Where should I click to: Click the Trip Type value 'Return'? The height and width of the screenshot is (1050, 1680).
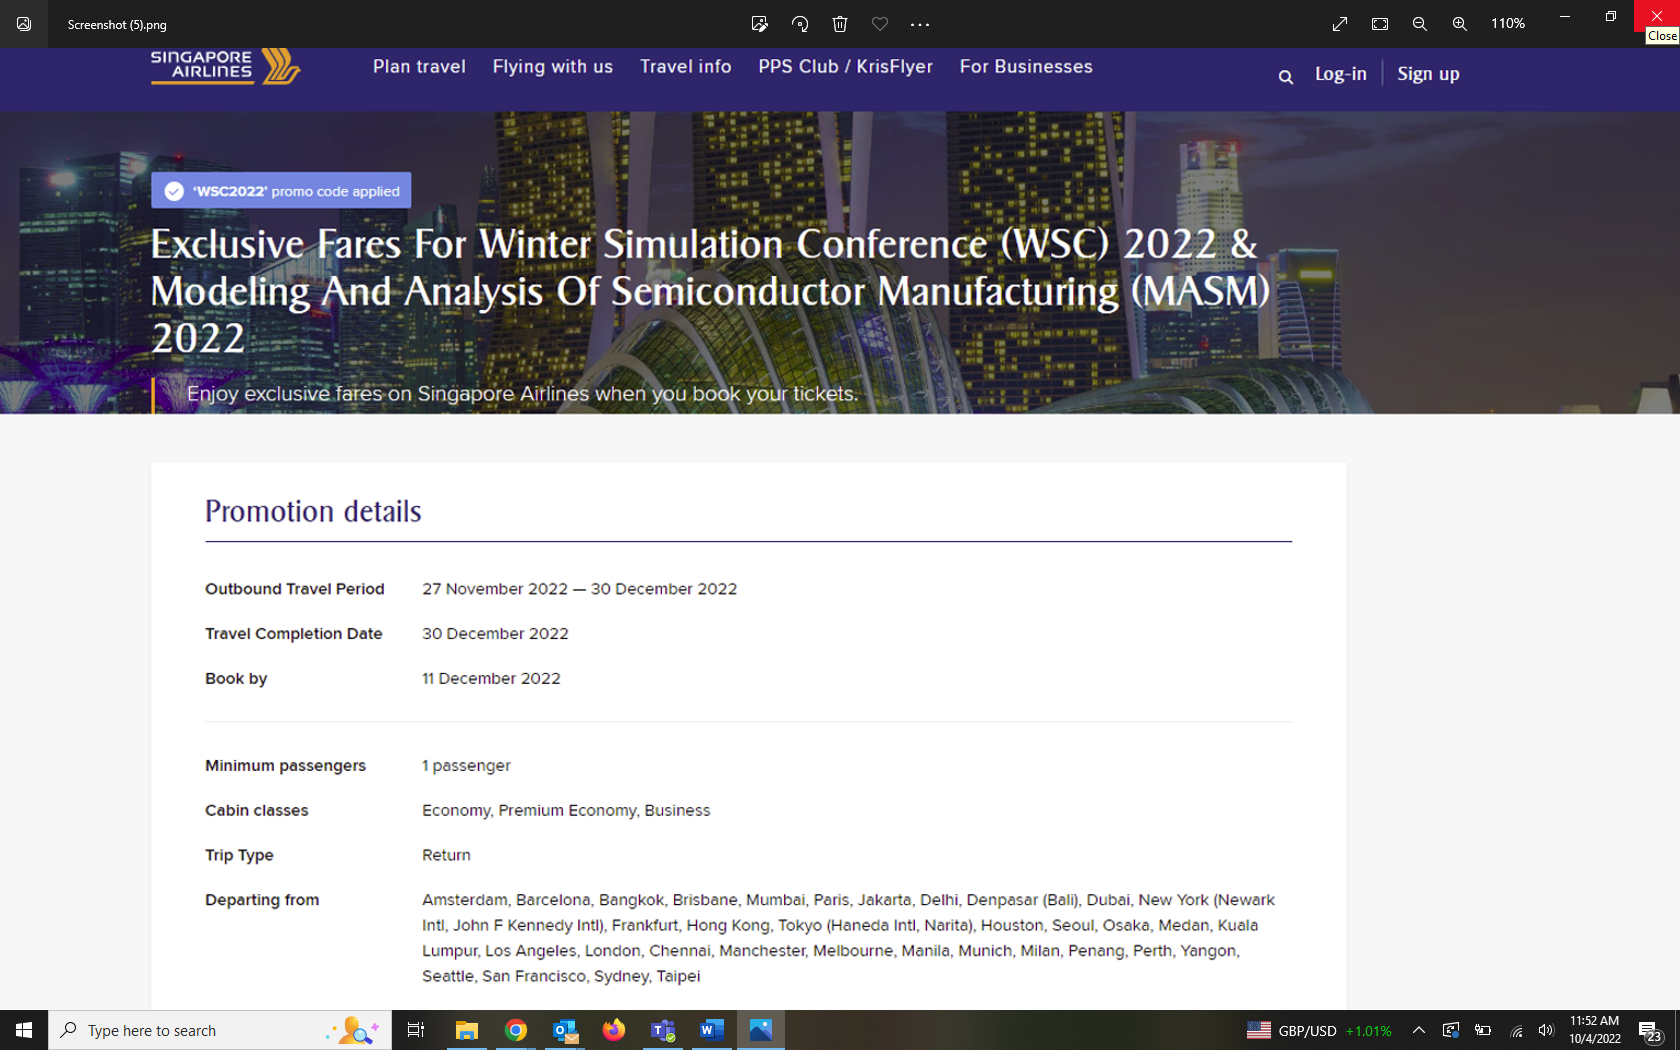tap(446, 855)
